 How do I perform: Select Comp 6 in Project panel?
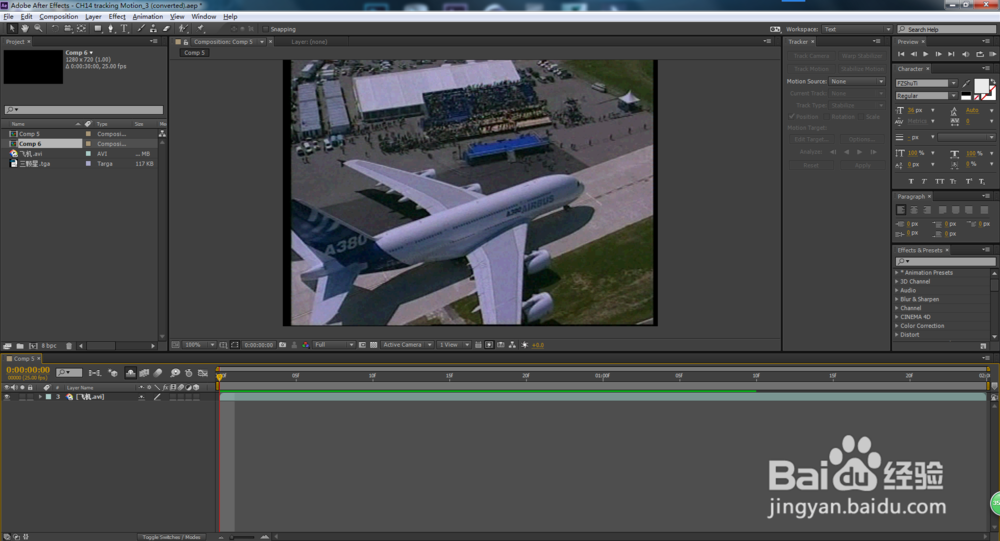coord(29,144)
